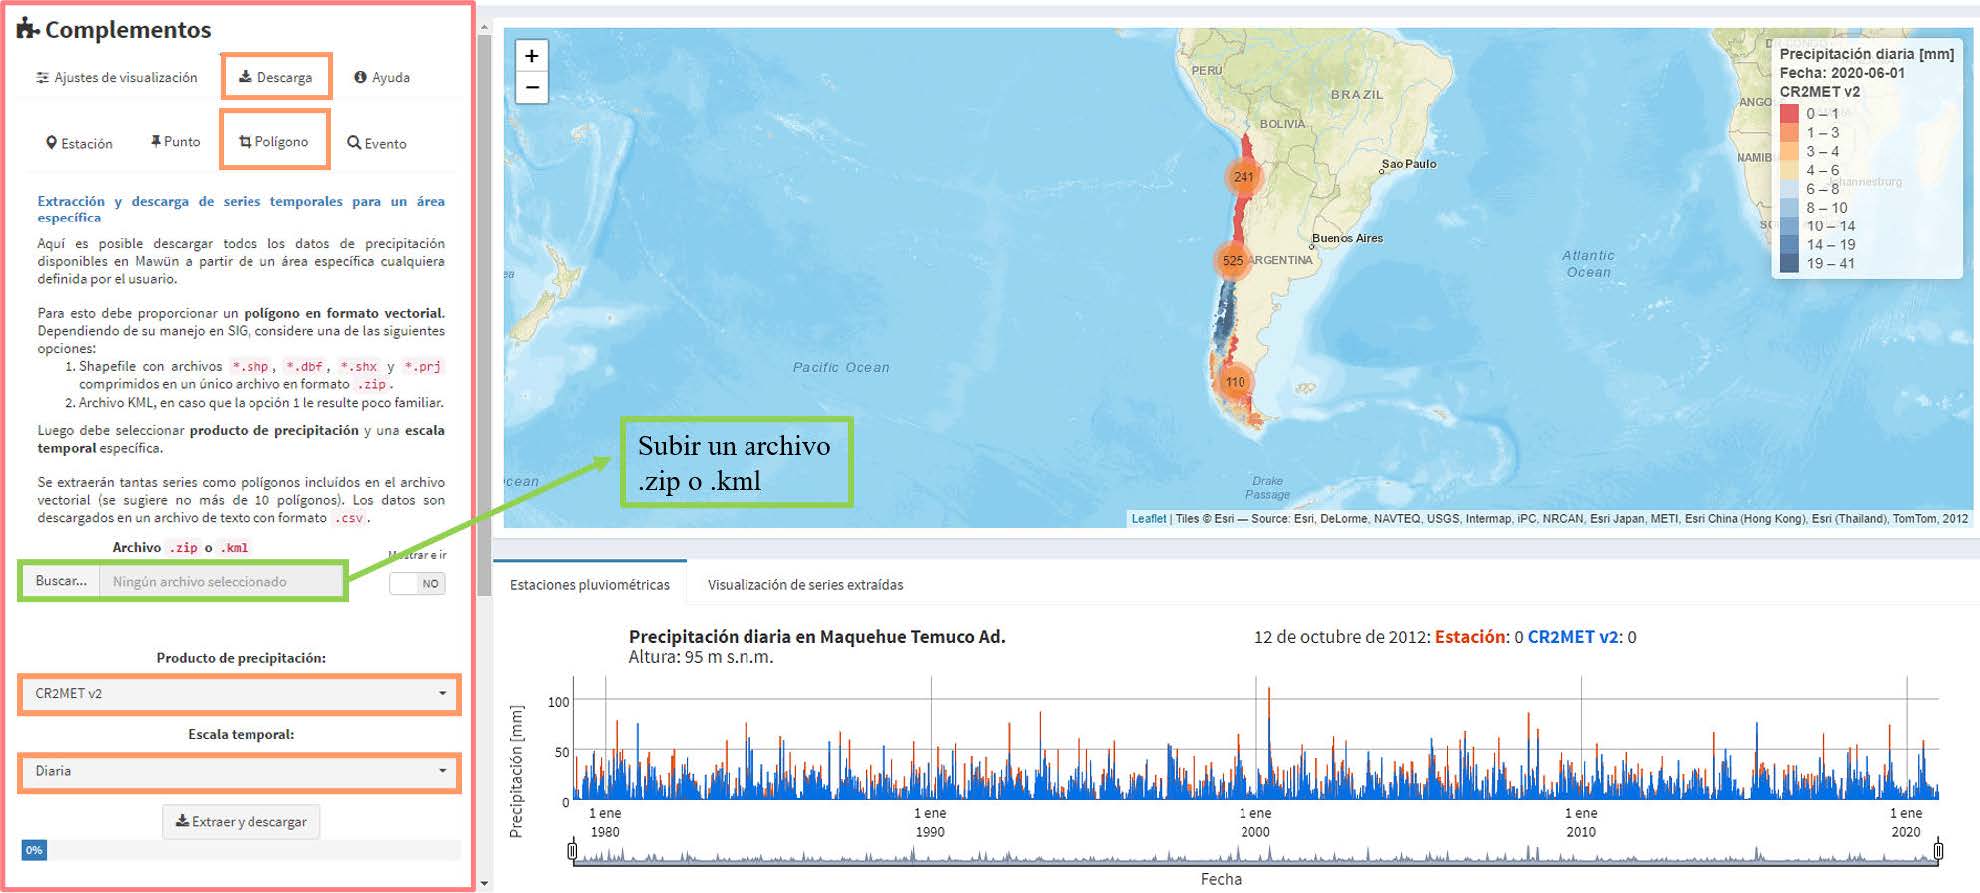Click the 525 station cluster marker

click(1233, 261)
